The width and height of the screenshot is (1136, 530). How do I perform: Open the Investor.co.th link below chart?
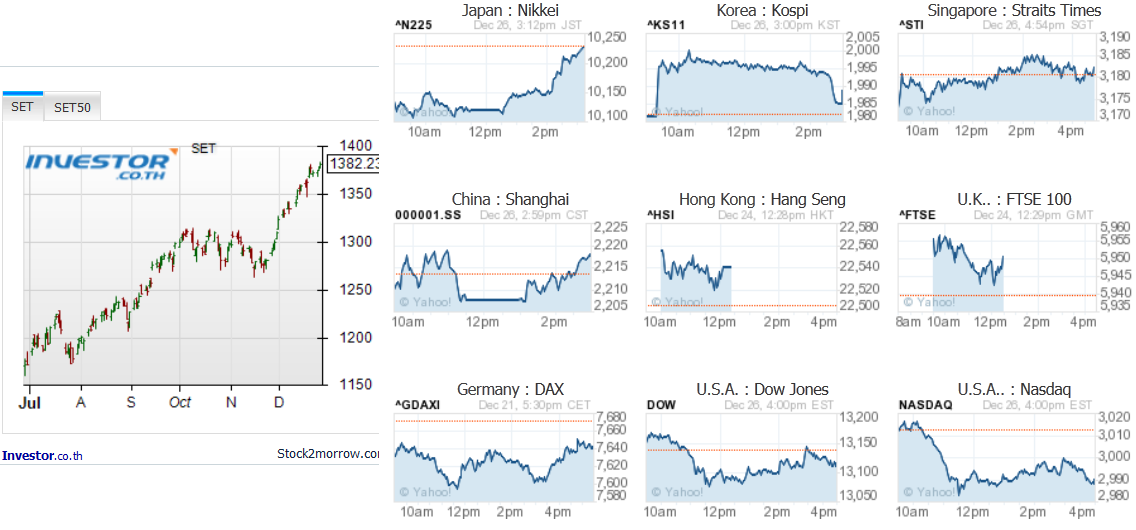click(x=43, y=455)
